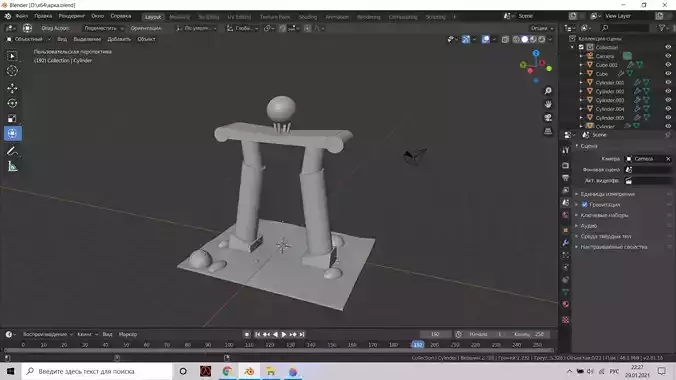Expand the Среда твёрдых тел panel
The height and width of the screenshot is (380, 676).
coord(606,236)
